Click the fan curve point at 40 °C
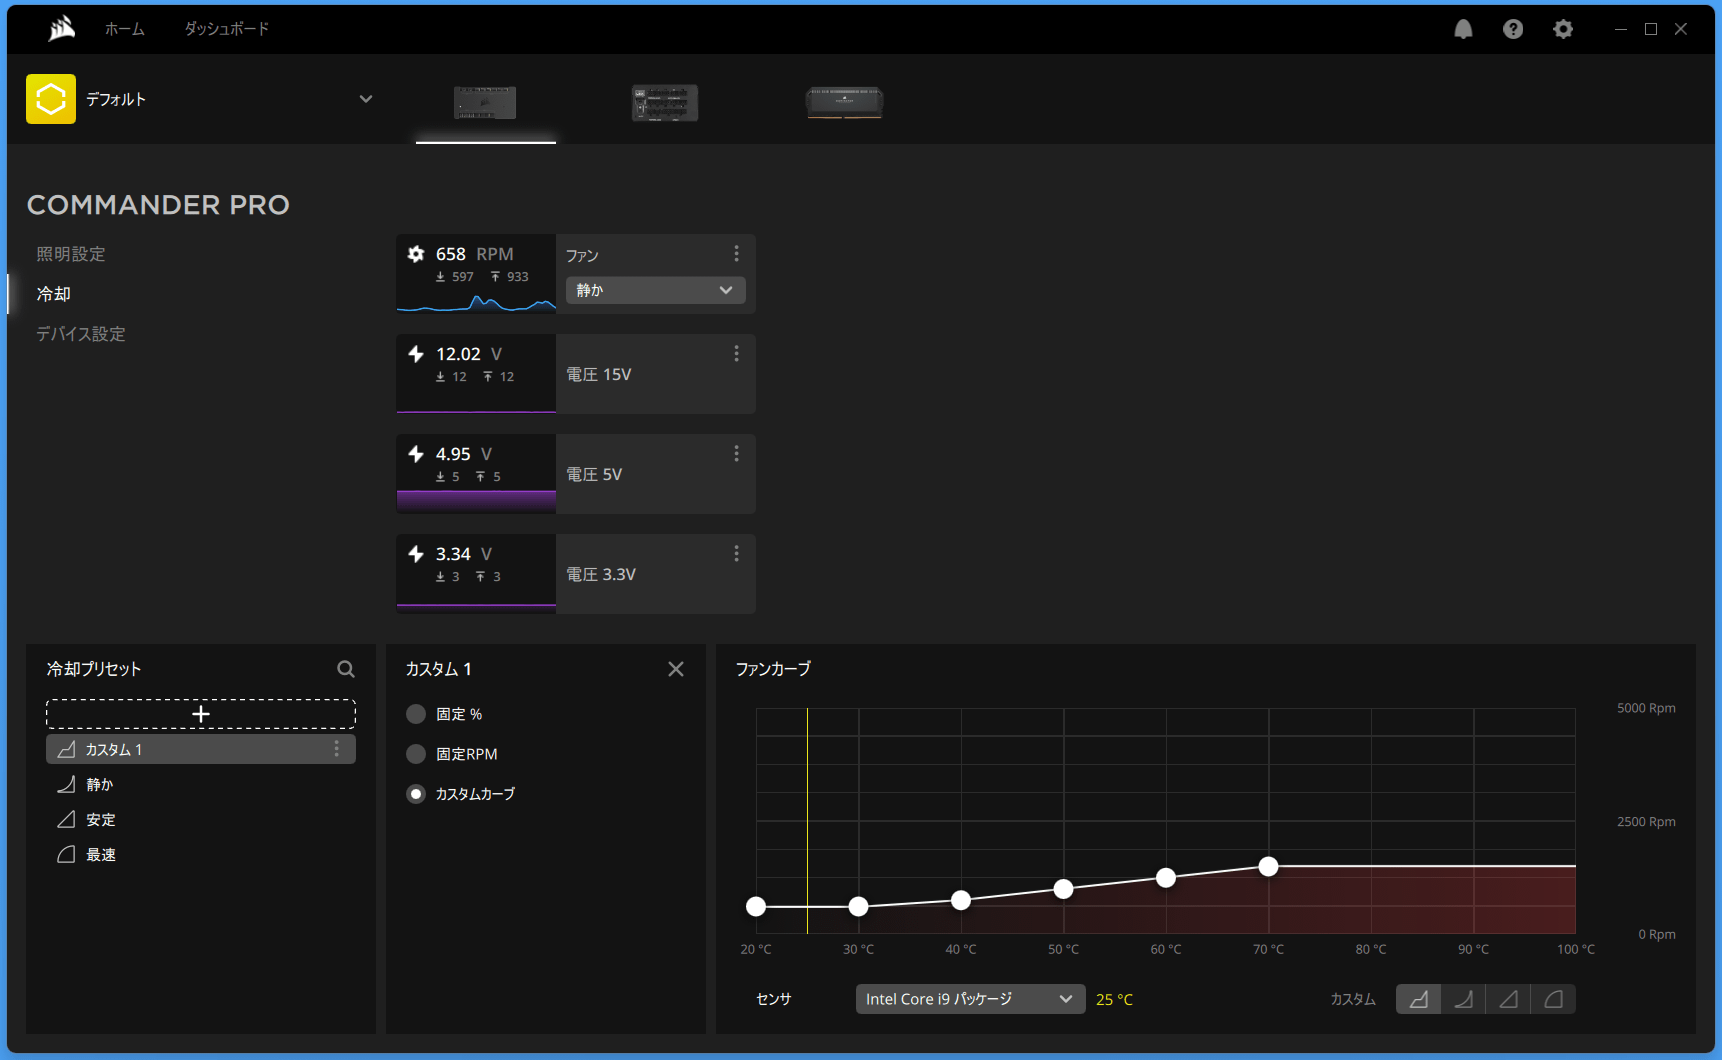 tap(961, 900)
